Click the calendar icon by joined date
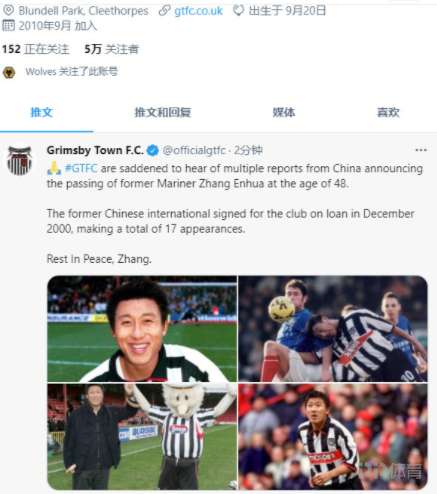Viewport: 437px width, 494px height. (8, 25)
